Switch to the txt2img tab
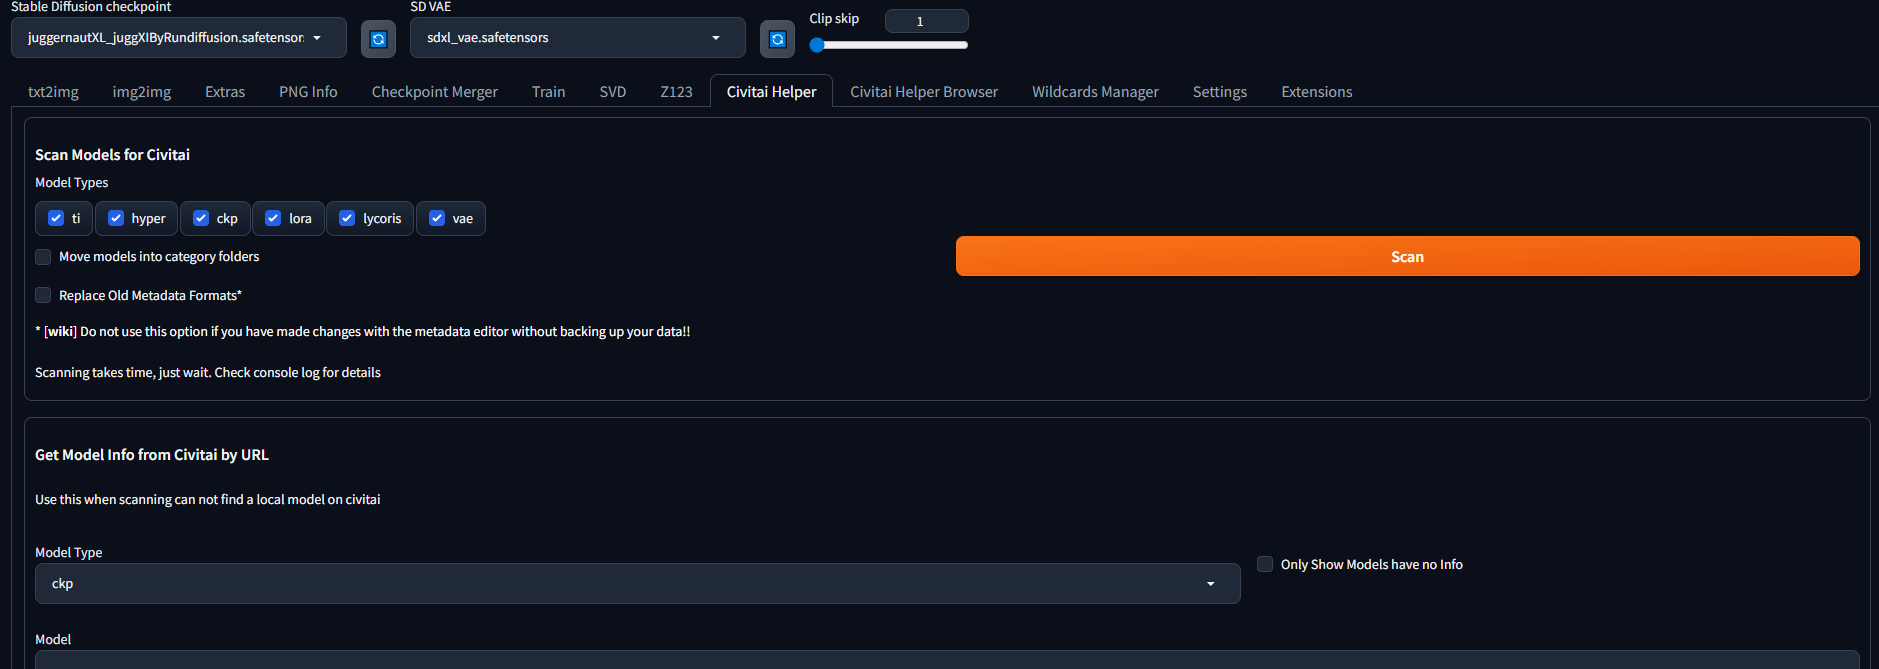 53,92
